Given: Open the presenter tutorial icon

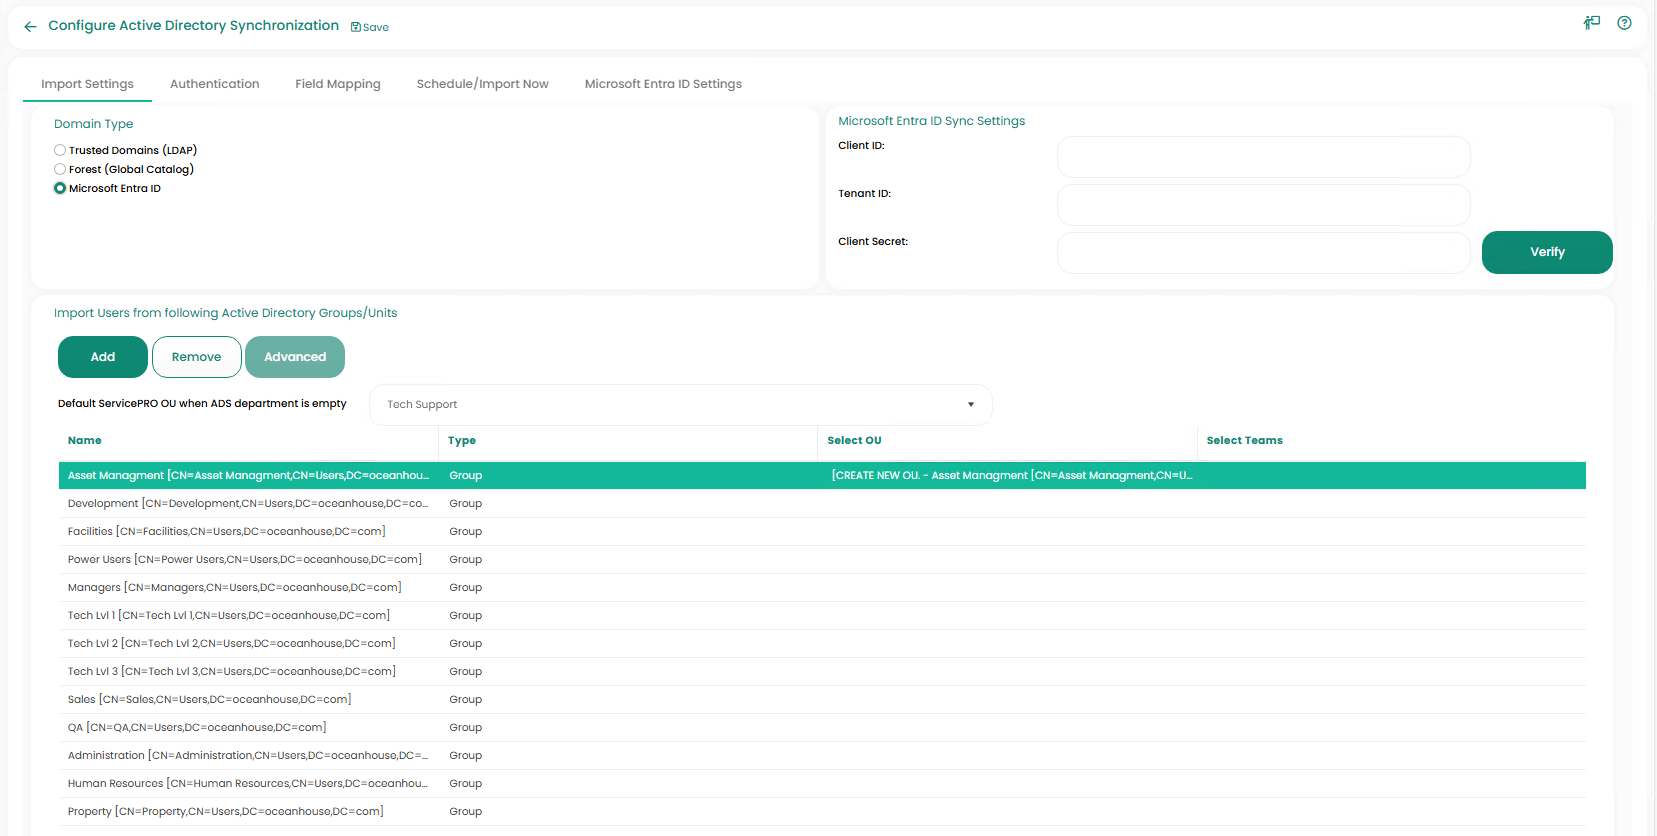Looking at the screenshot, I should 1591,23.
